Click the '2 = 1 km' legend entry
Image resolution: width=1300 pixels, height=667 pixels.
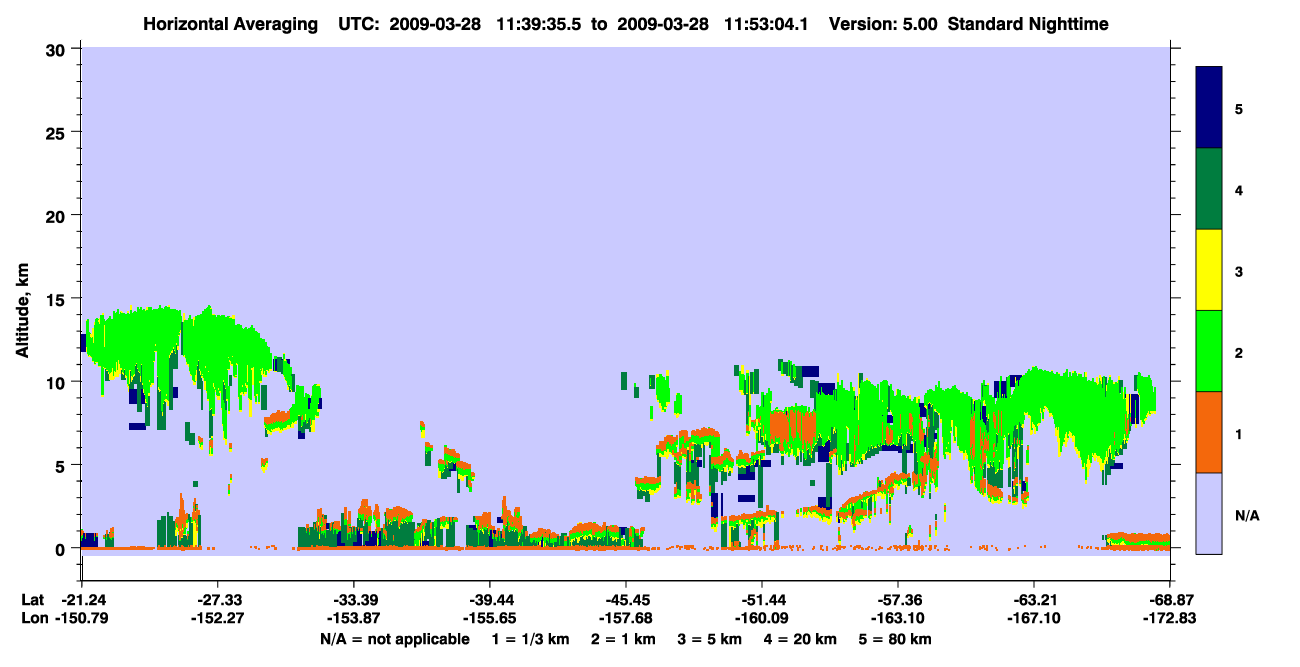coord(624,639)
